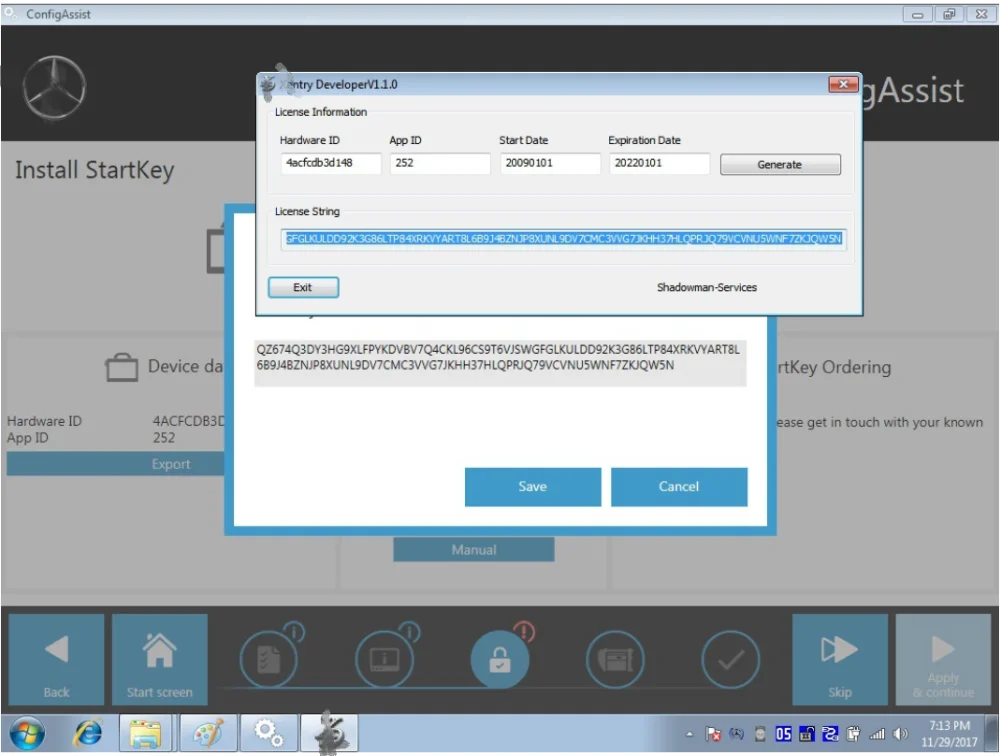1000x756 pixels.
Task: Click Apply & continue button
Action: tap(943, 659)
